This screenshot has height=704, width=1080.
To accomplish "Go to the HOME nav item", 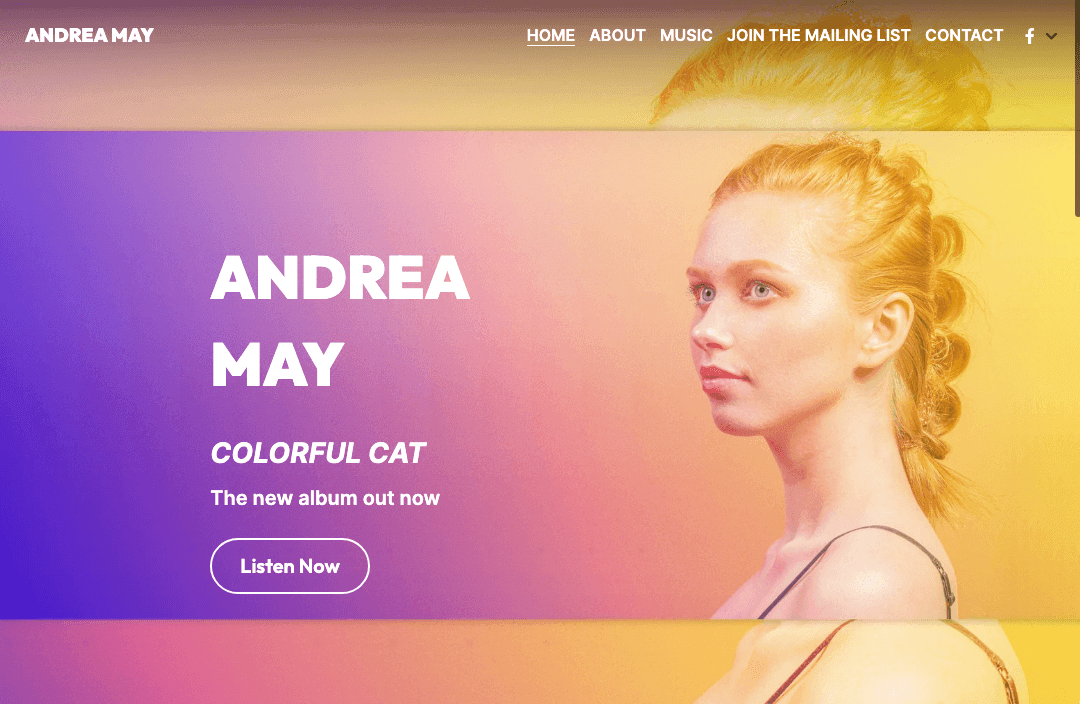I will 550,35.
